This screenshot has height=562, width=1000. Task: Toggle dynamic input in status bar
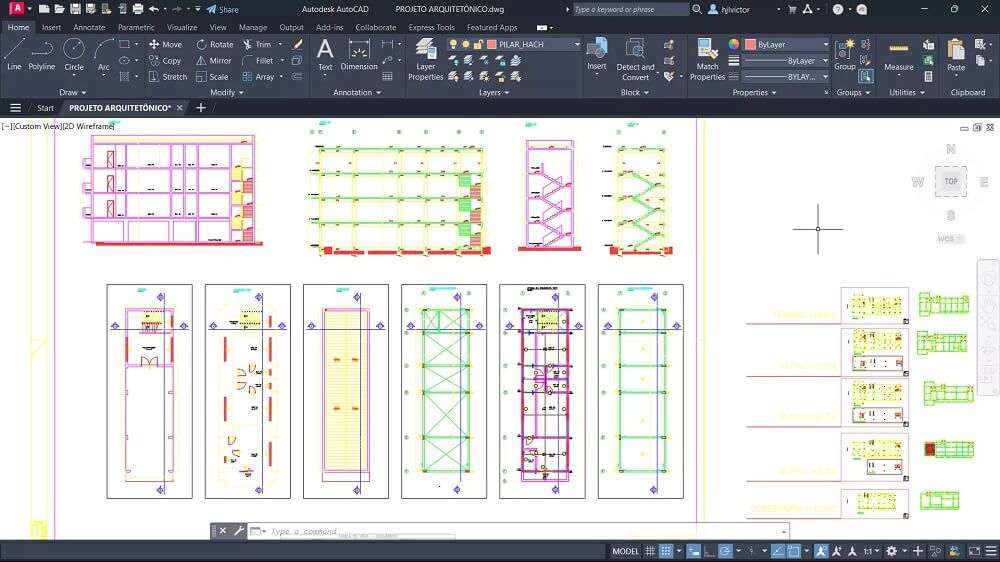click(x=693, y=551)
